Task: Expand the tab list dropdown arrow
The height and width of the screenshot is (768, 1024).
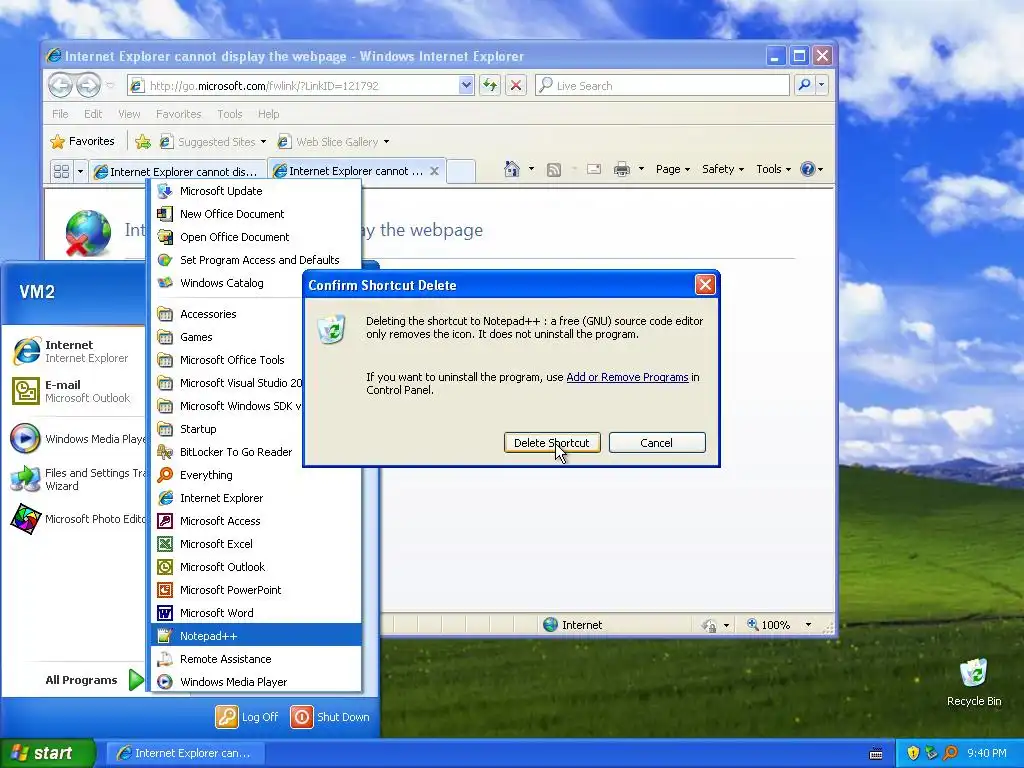Action: tap(80, 171)
